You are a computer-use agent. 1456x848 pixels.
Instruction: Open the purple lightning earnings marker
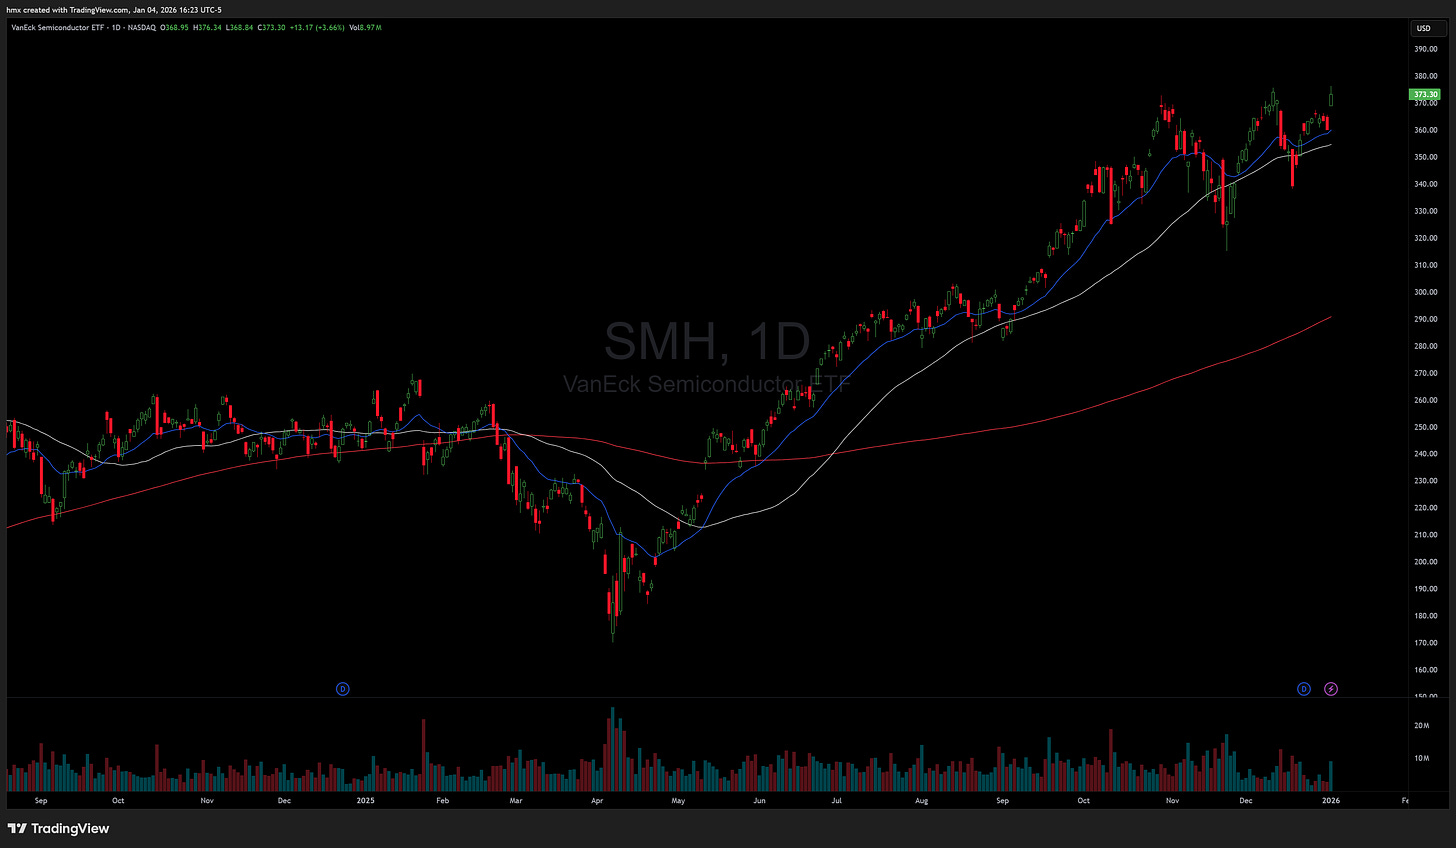click(x=1331, y=689)
